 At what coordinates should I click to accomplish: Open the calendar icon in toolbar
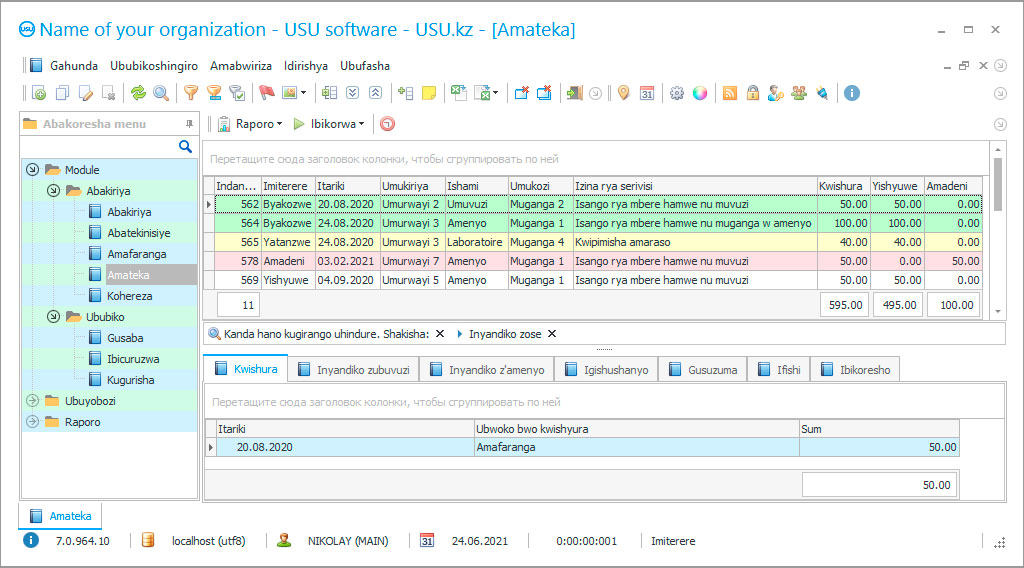tap(647, 93)
